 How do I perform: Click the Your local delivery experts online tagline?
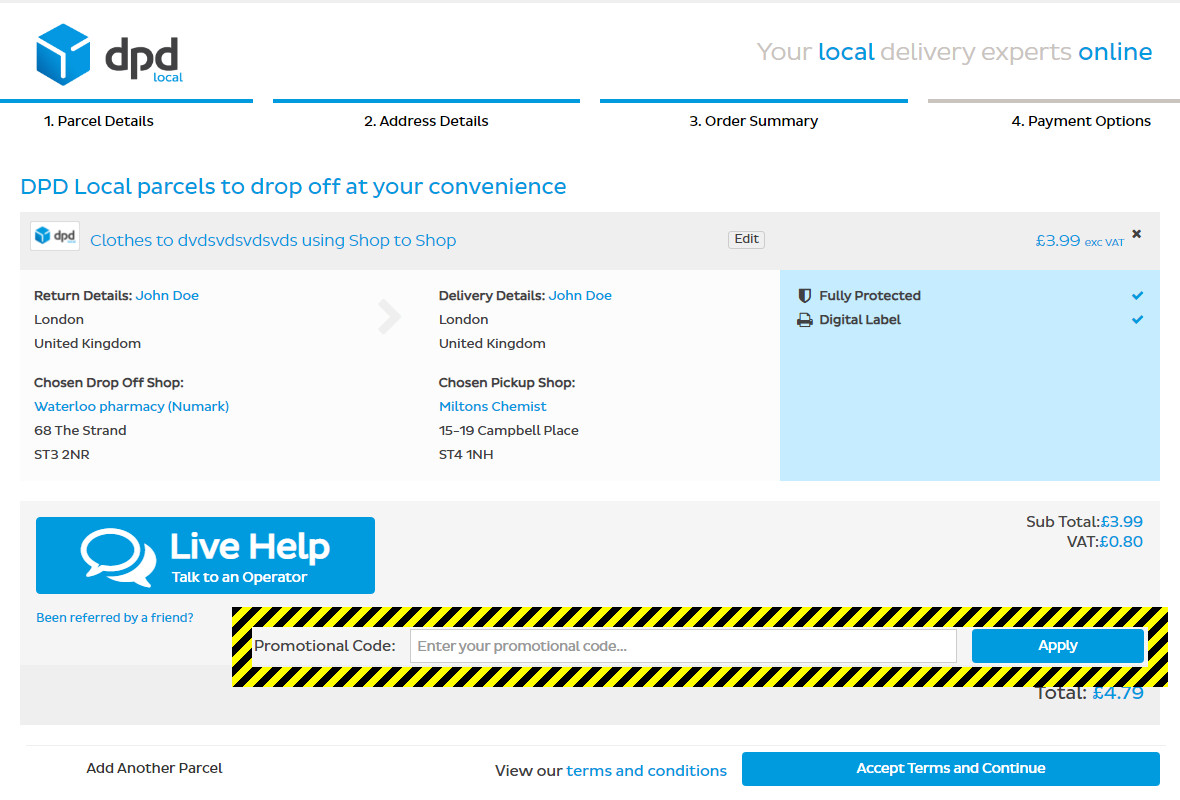pos(954,52)
